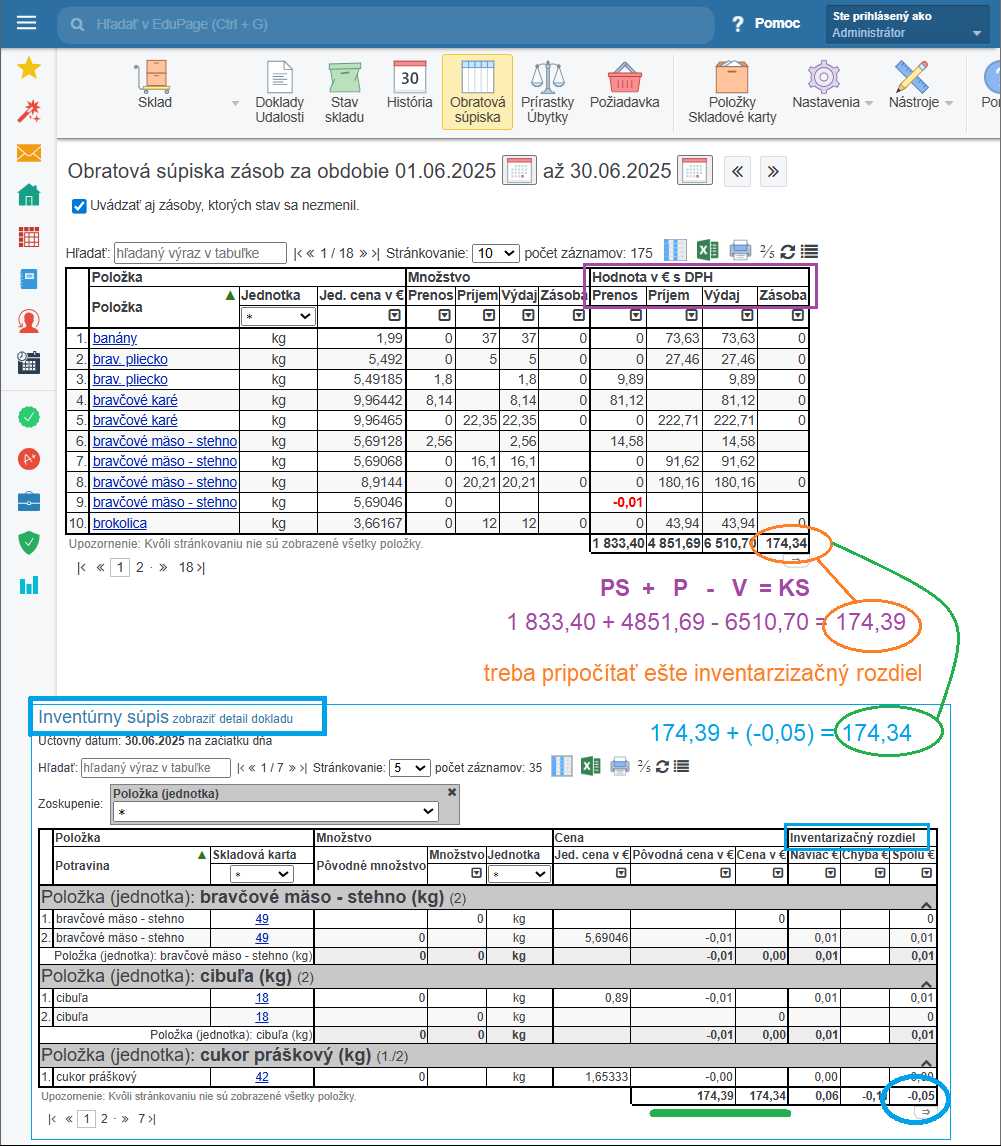The height and width of the screenshot is (1146, 1001).
Task: Open the mail envelope sidebar icon
Action: [28, 153]
